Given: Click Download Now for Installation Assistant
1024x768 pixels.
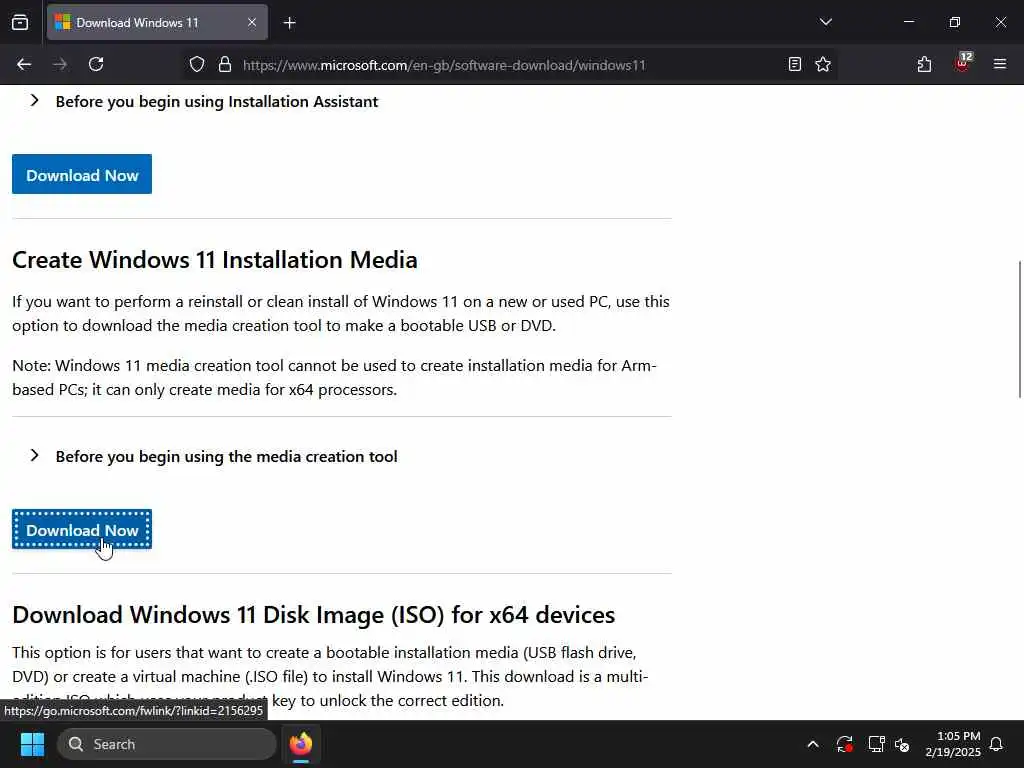Looking at the screenshot, I should tap(82, 174).
